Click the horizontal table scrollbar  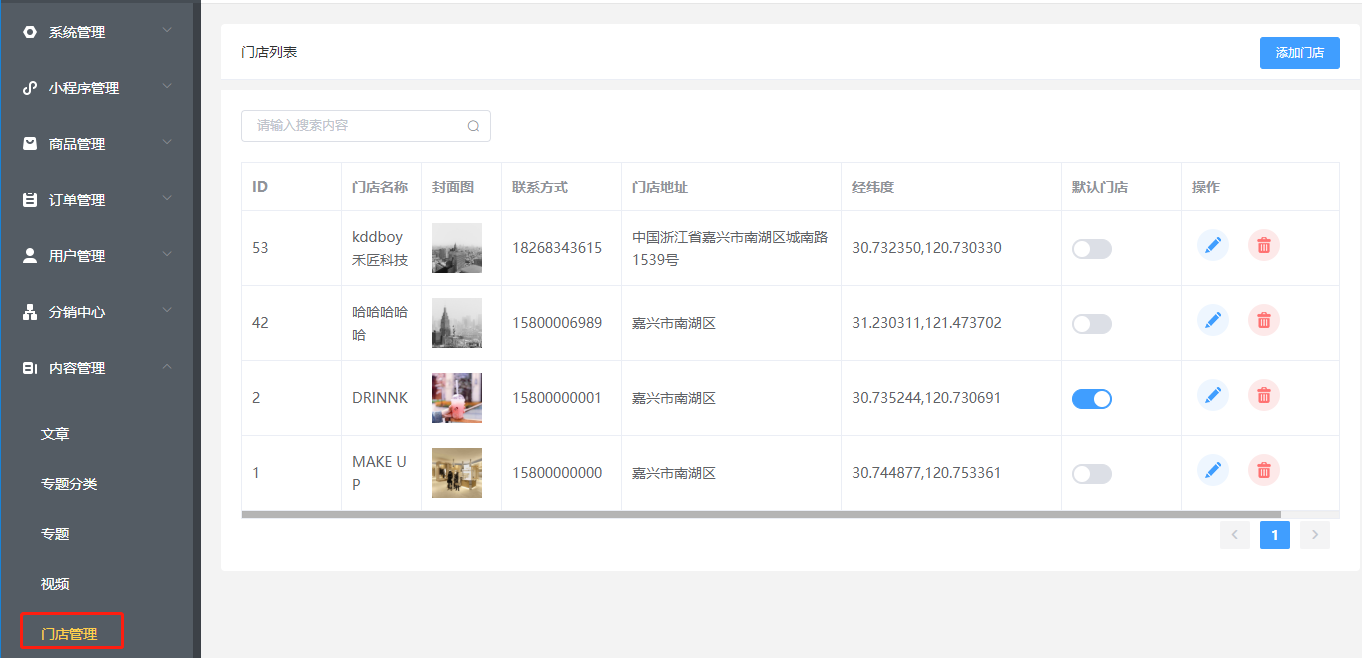tap(761, 515)
